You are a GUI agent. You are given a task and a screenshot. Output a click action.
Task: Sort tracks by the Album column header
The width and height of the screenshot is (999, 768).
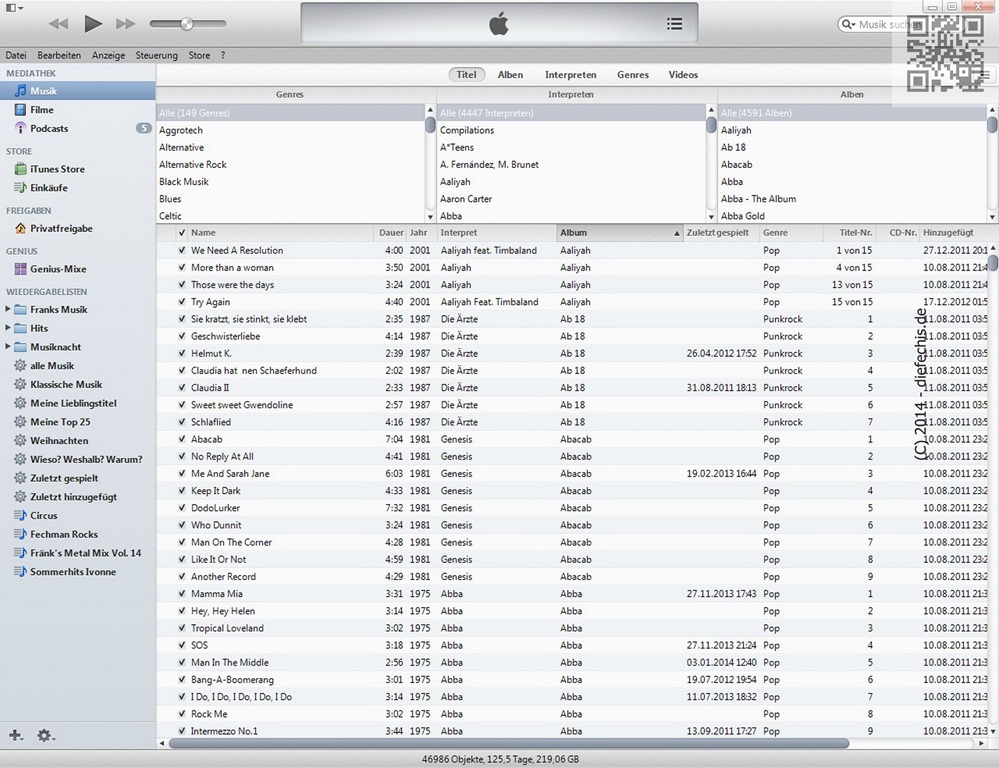(x=619, y=233)
